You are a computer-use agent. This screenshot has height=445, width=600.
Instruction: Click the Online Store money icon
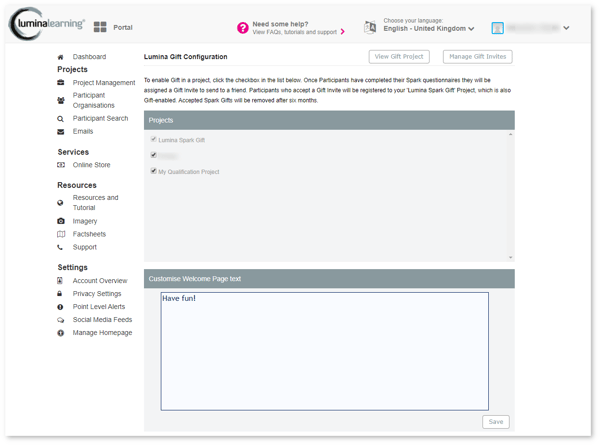(60, 165)
